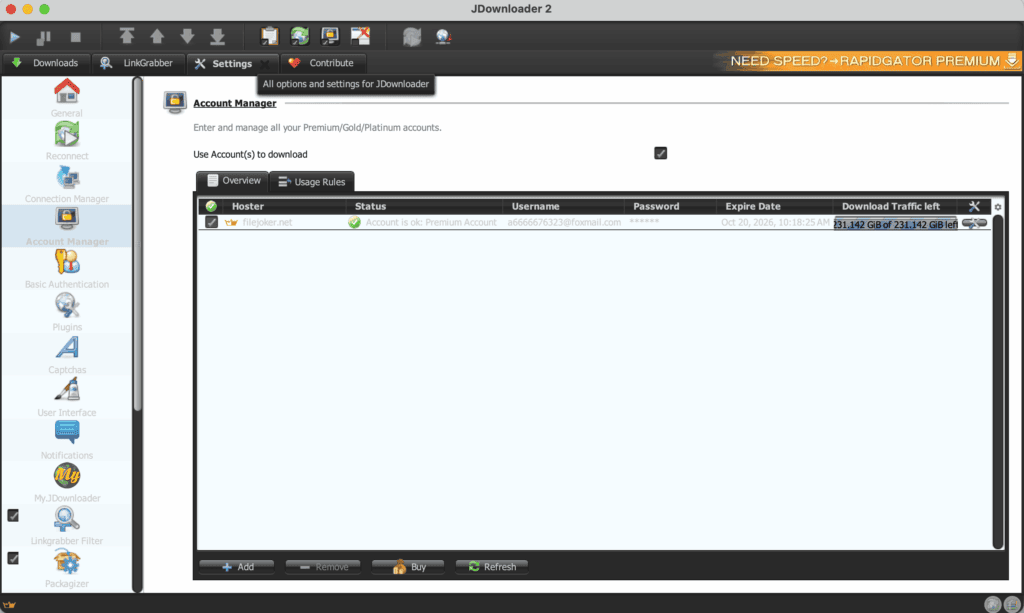Viewport: 1024px width, 613px height.
Task: Open User Interface settings
Action: tap(67, 398)
